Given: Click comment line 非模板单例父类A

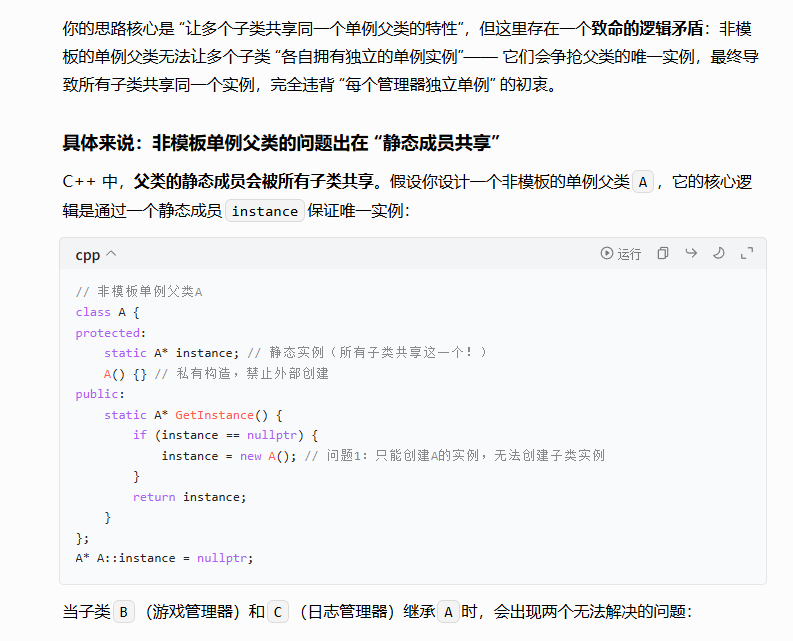Looking at the screenshot, I should [x=139, y=292].
